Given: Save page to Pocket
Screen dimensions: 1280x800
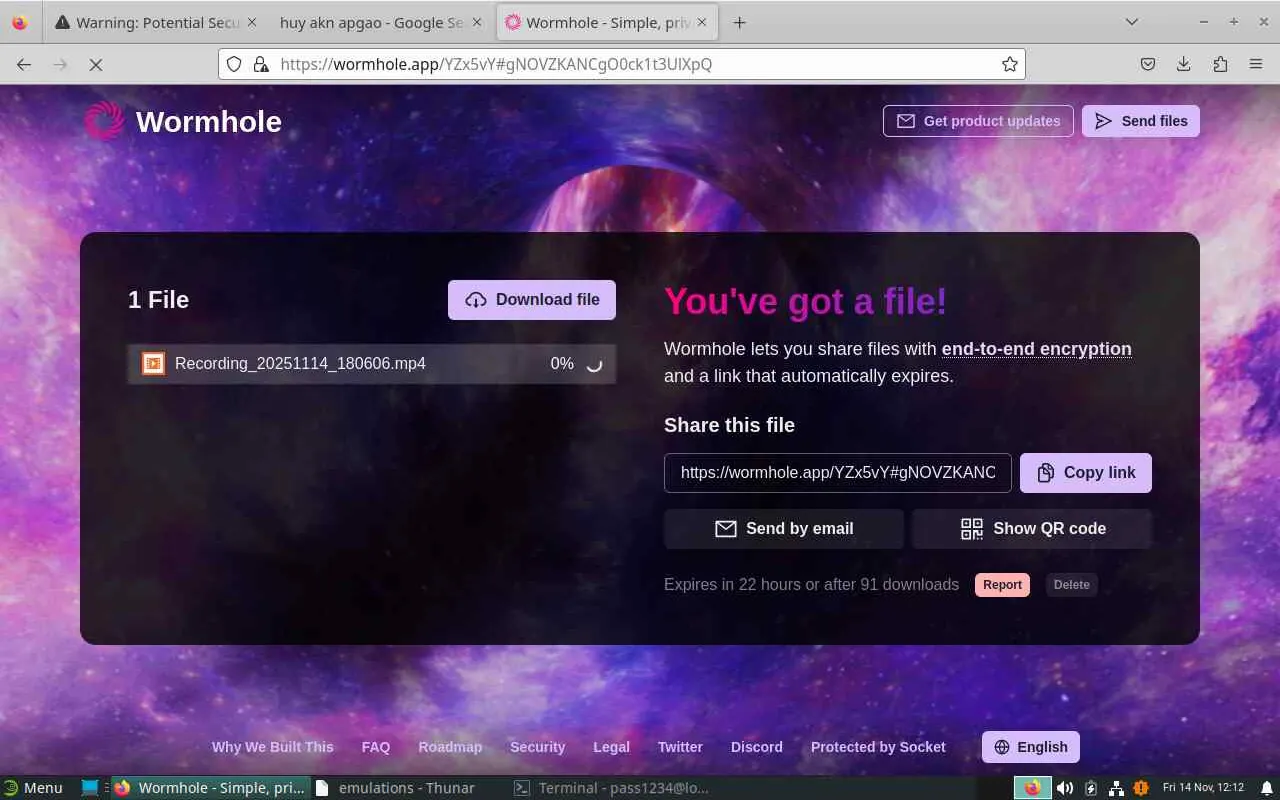Looking at the screenshot, I should coord(1148,64).
